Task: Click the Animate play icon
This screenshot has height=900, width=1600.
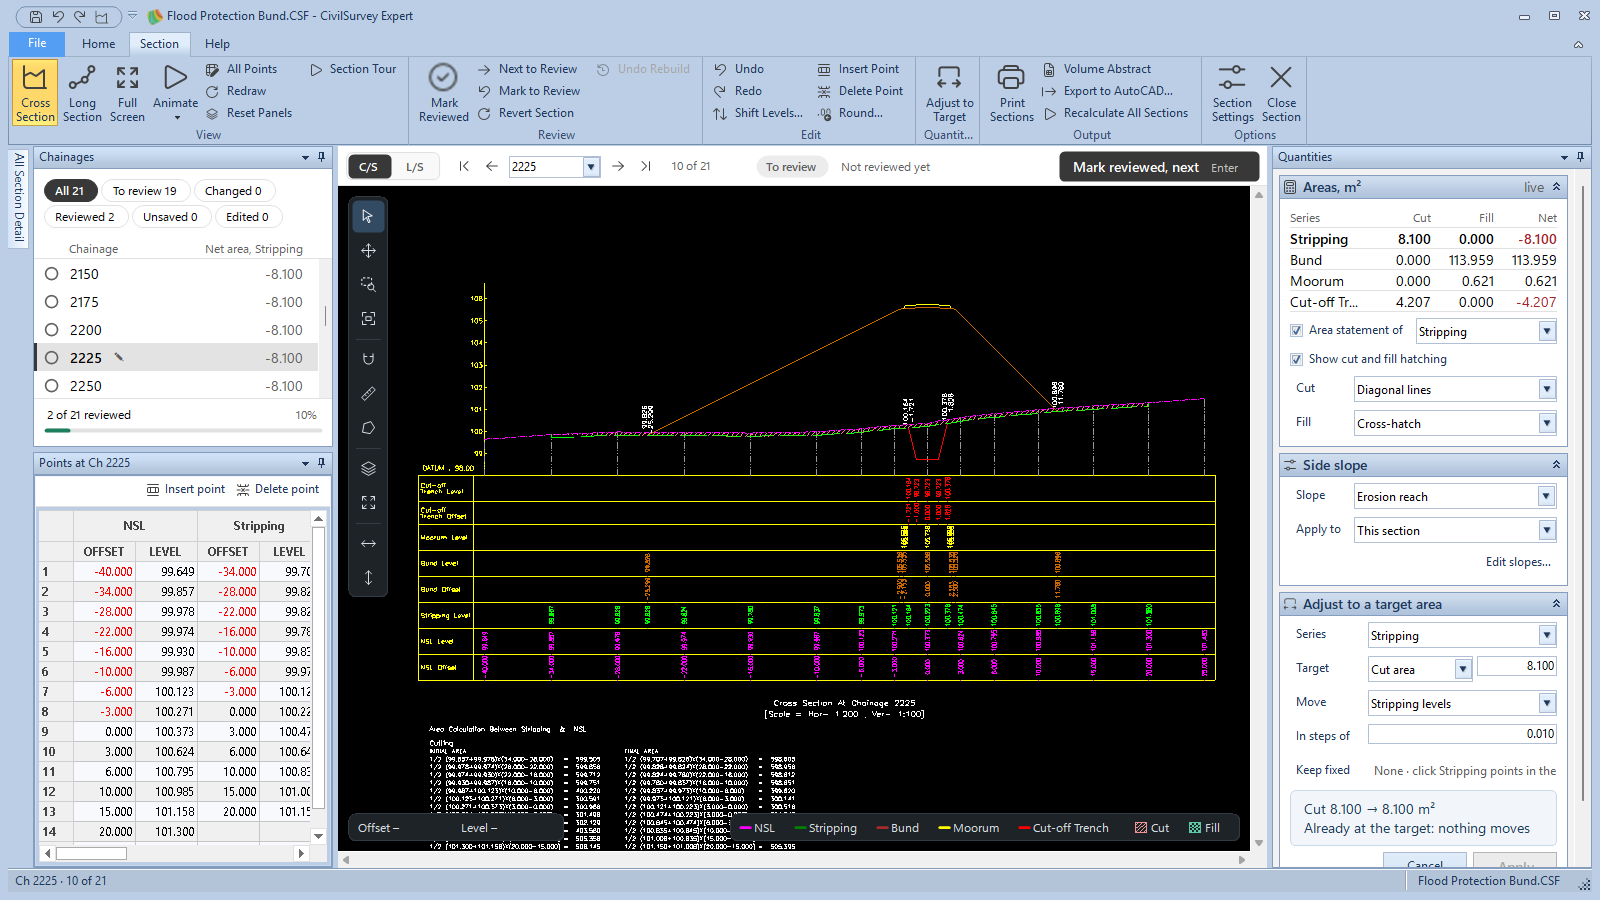Action: point(175,78)
